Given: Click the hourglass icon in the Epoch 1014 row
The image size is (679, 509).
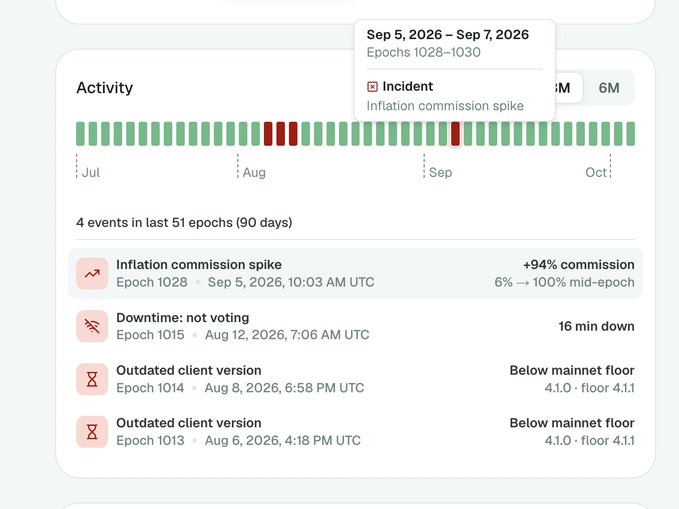Looking at the screenshot, I should (x=92, y=379).
